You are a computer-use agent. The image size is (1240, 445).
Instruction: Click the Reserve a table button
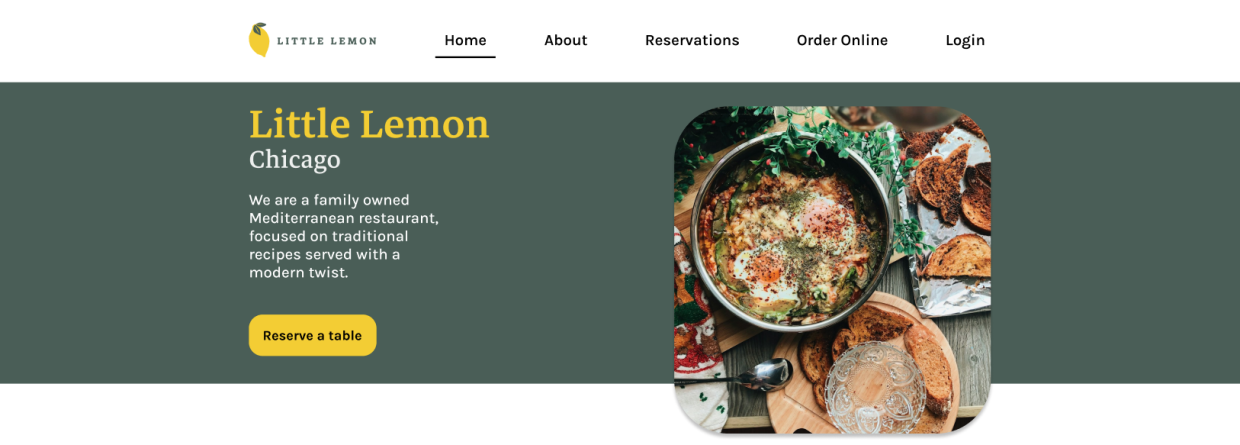coord(313,335)
